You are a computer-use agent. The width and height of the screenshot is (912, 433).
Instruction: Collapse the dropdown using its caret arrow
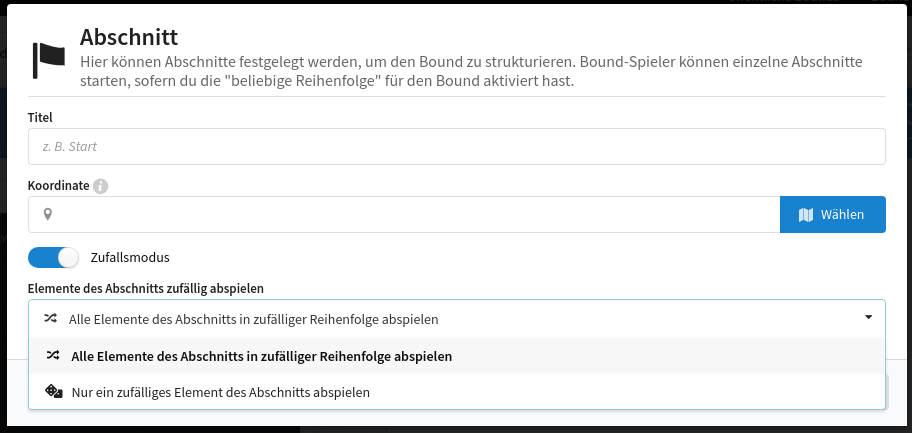pos(868,318)
